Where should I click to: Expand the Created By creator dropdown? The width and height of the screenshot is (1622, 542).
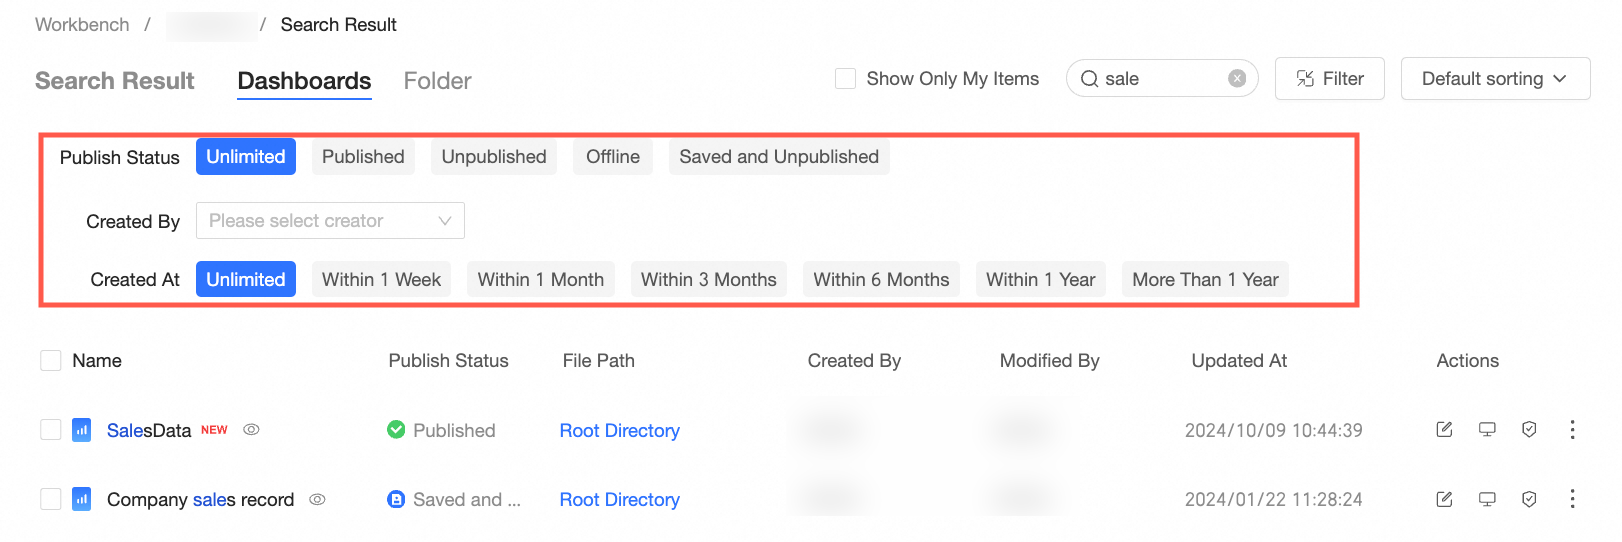[x=330, y=221]
